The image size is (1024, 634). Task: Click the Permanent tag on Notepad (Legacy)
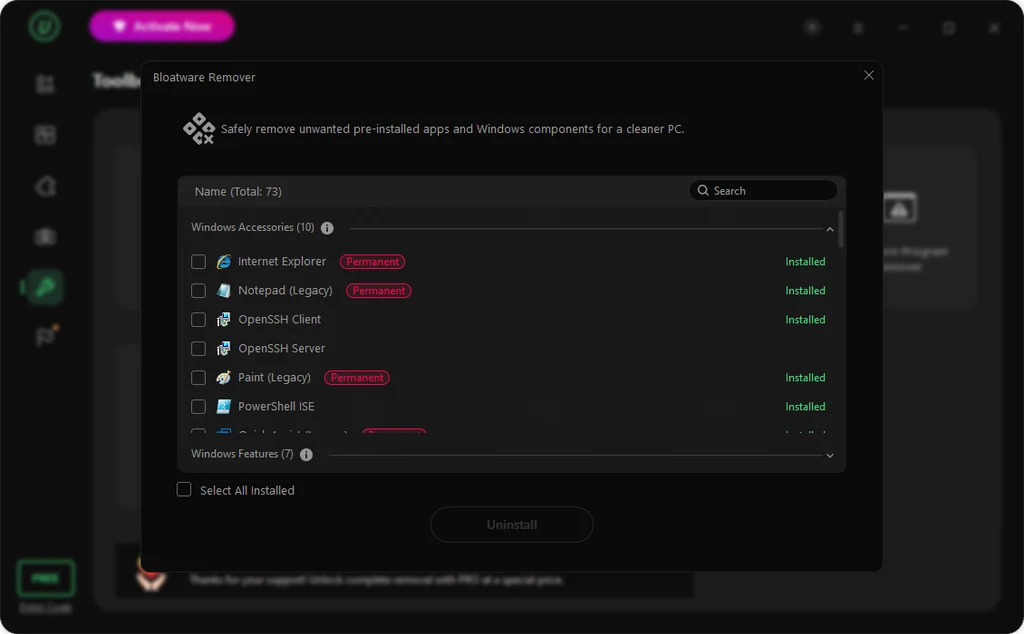pos(379,291)
